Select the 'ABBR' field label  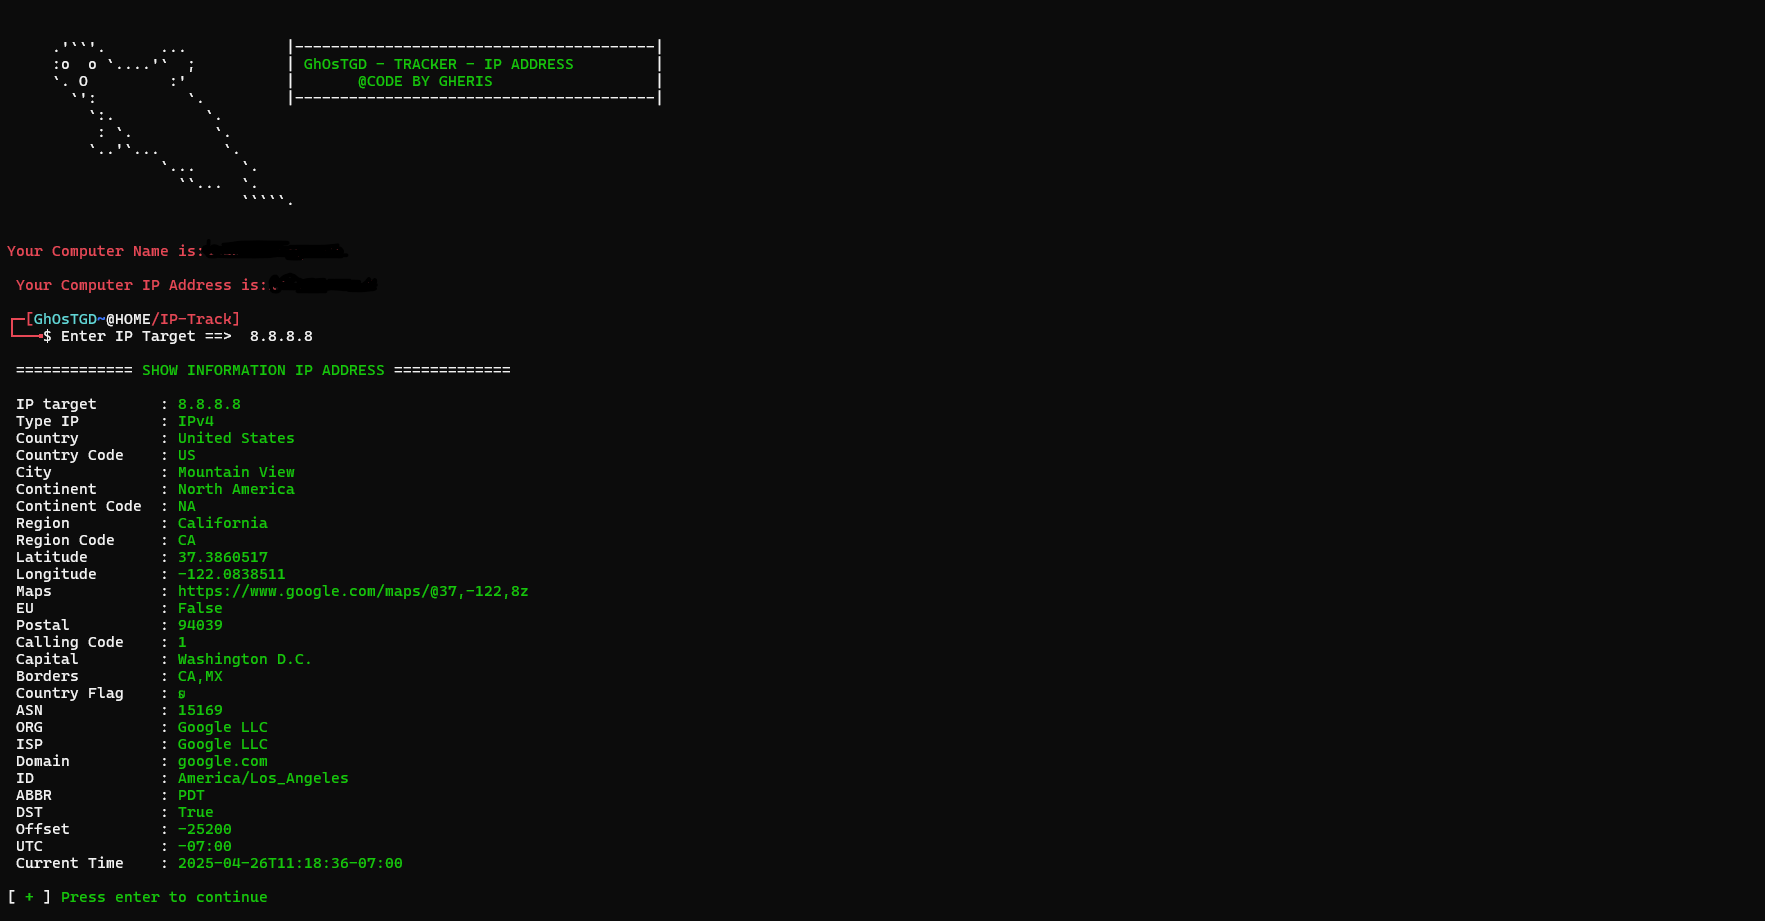(34, 795)
